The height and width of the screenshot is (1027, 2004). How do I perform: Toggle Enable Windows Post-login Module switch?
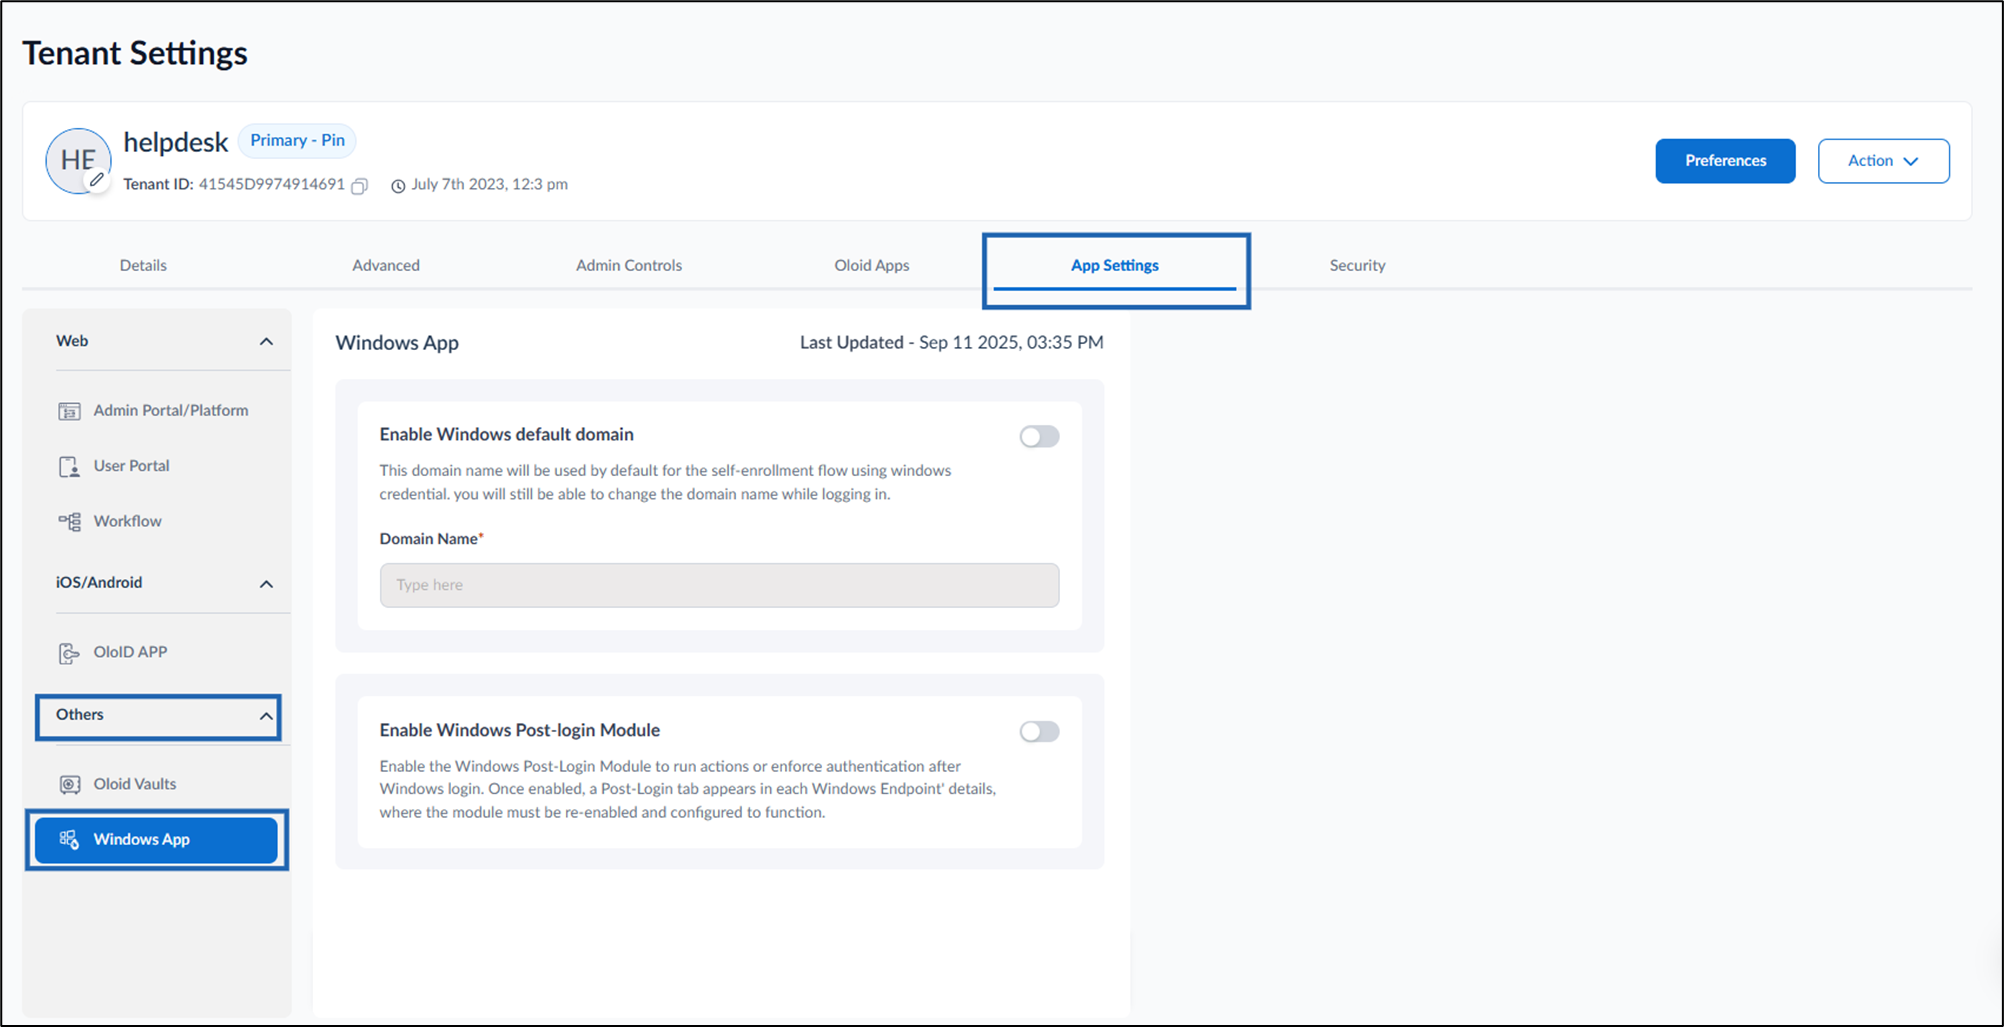coord(1039,731)
